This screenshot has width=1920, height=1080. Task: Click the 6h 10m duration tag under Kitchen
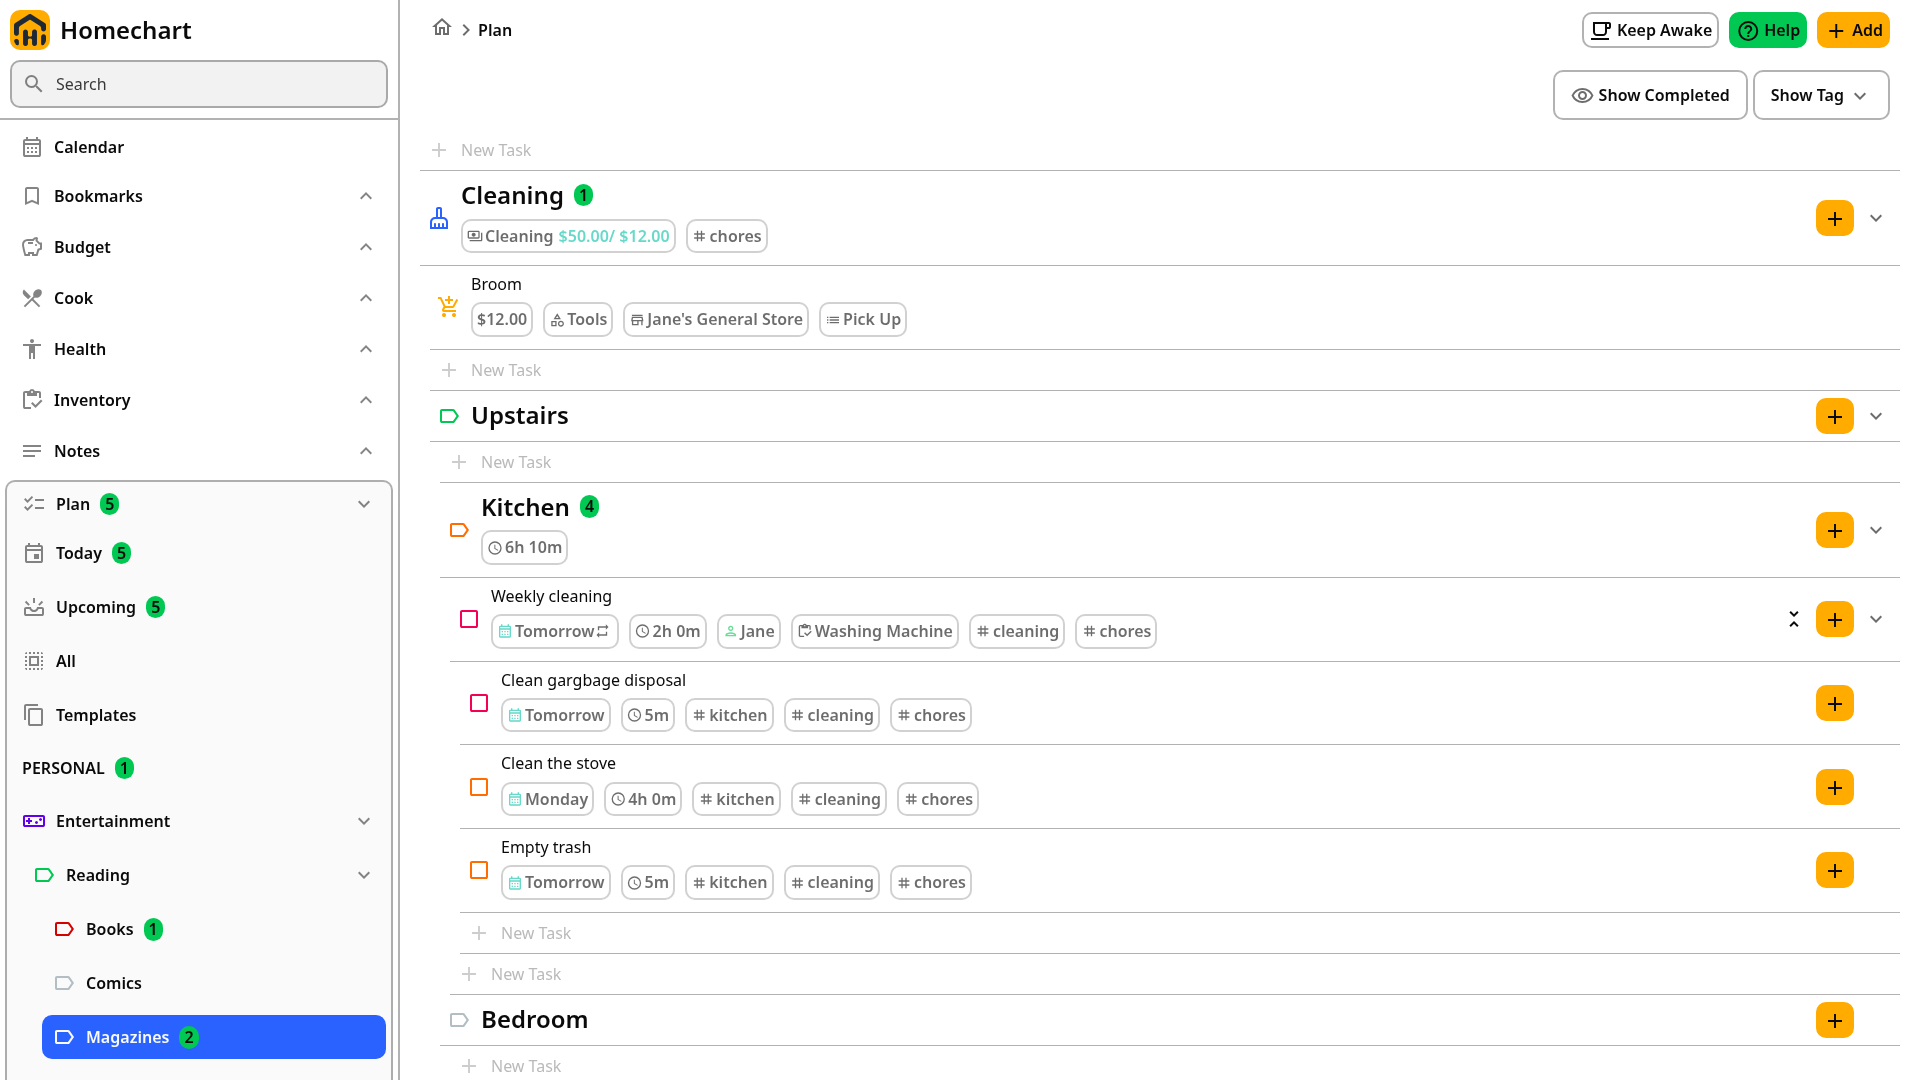pyautogui.click(x=524, y=547)
